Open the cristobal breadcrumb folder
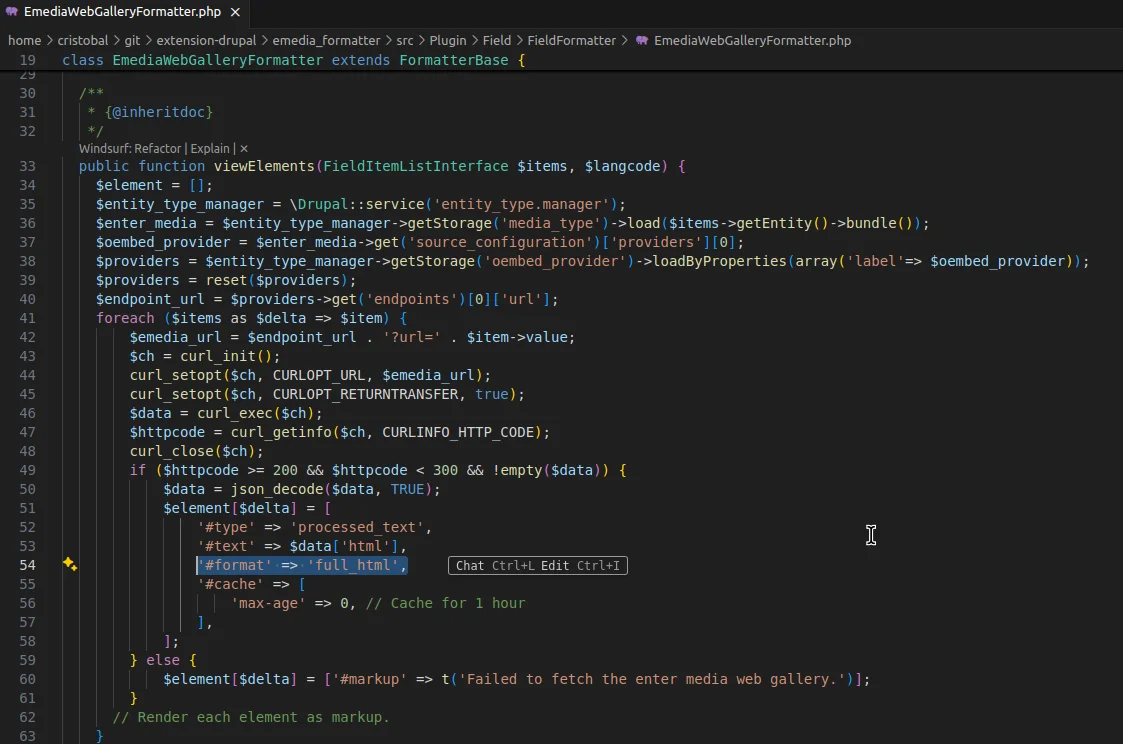This screenshot has height=744, width=1123. click(85, 41)
